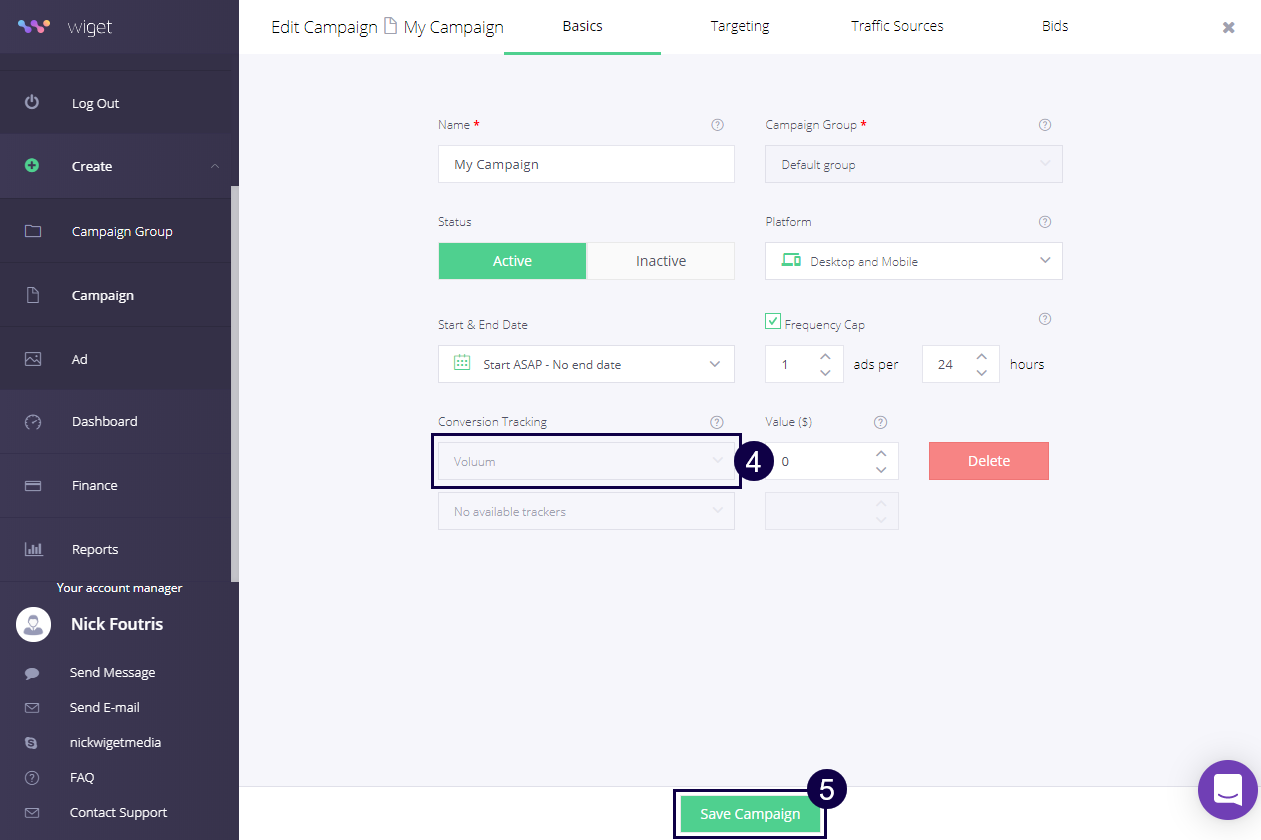The height and width of the screenshot is (840, 1261).
Task: Open the Traffic Sources tab
Action: (896, 27)
